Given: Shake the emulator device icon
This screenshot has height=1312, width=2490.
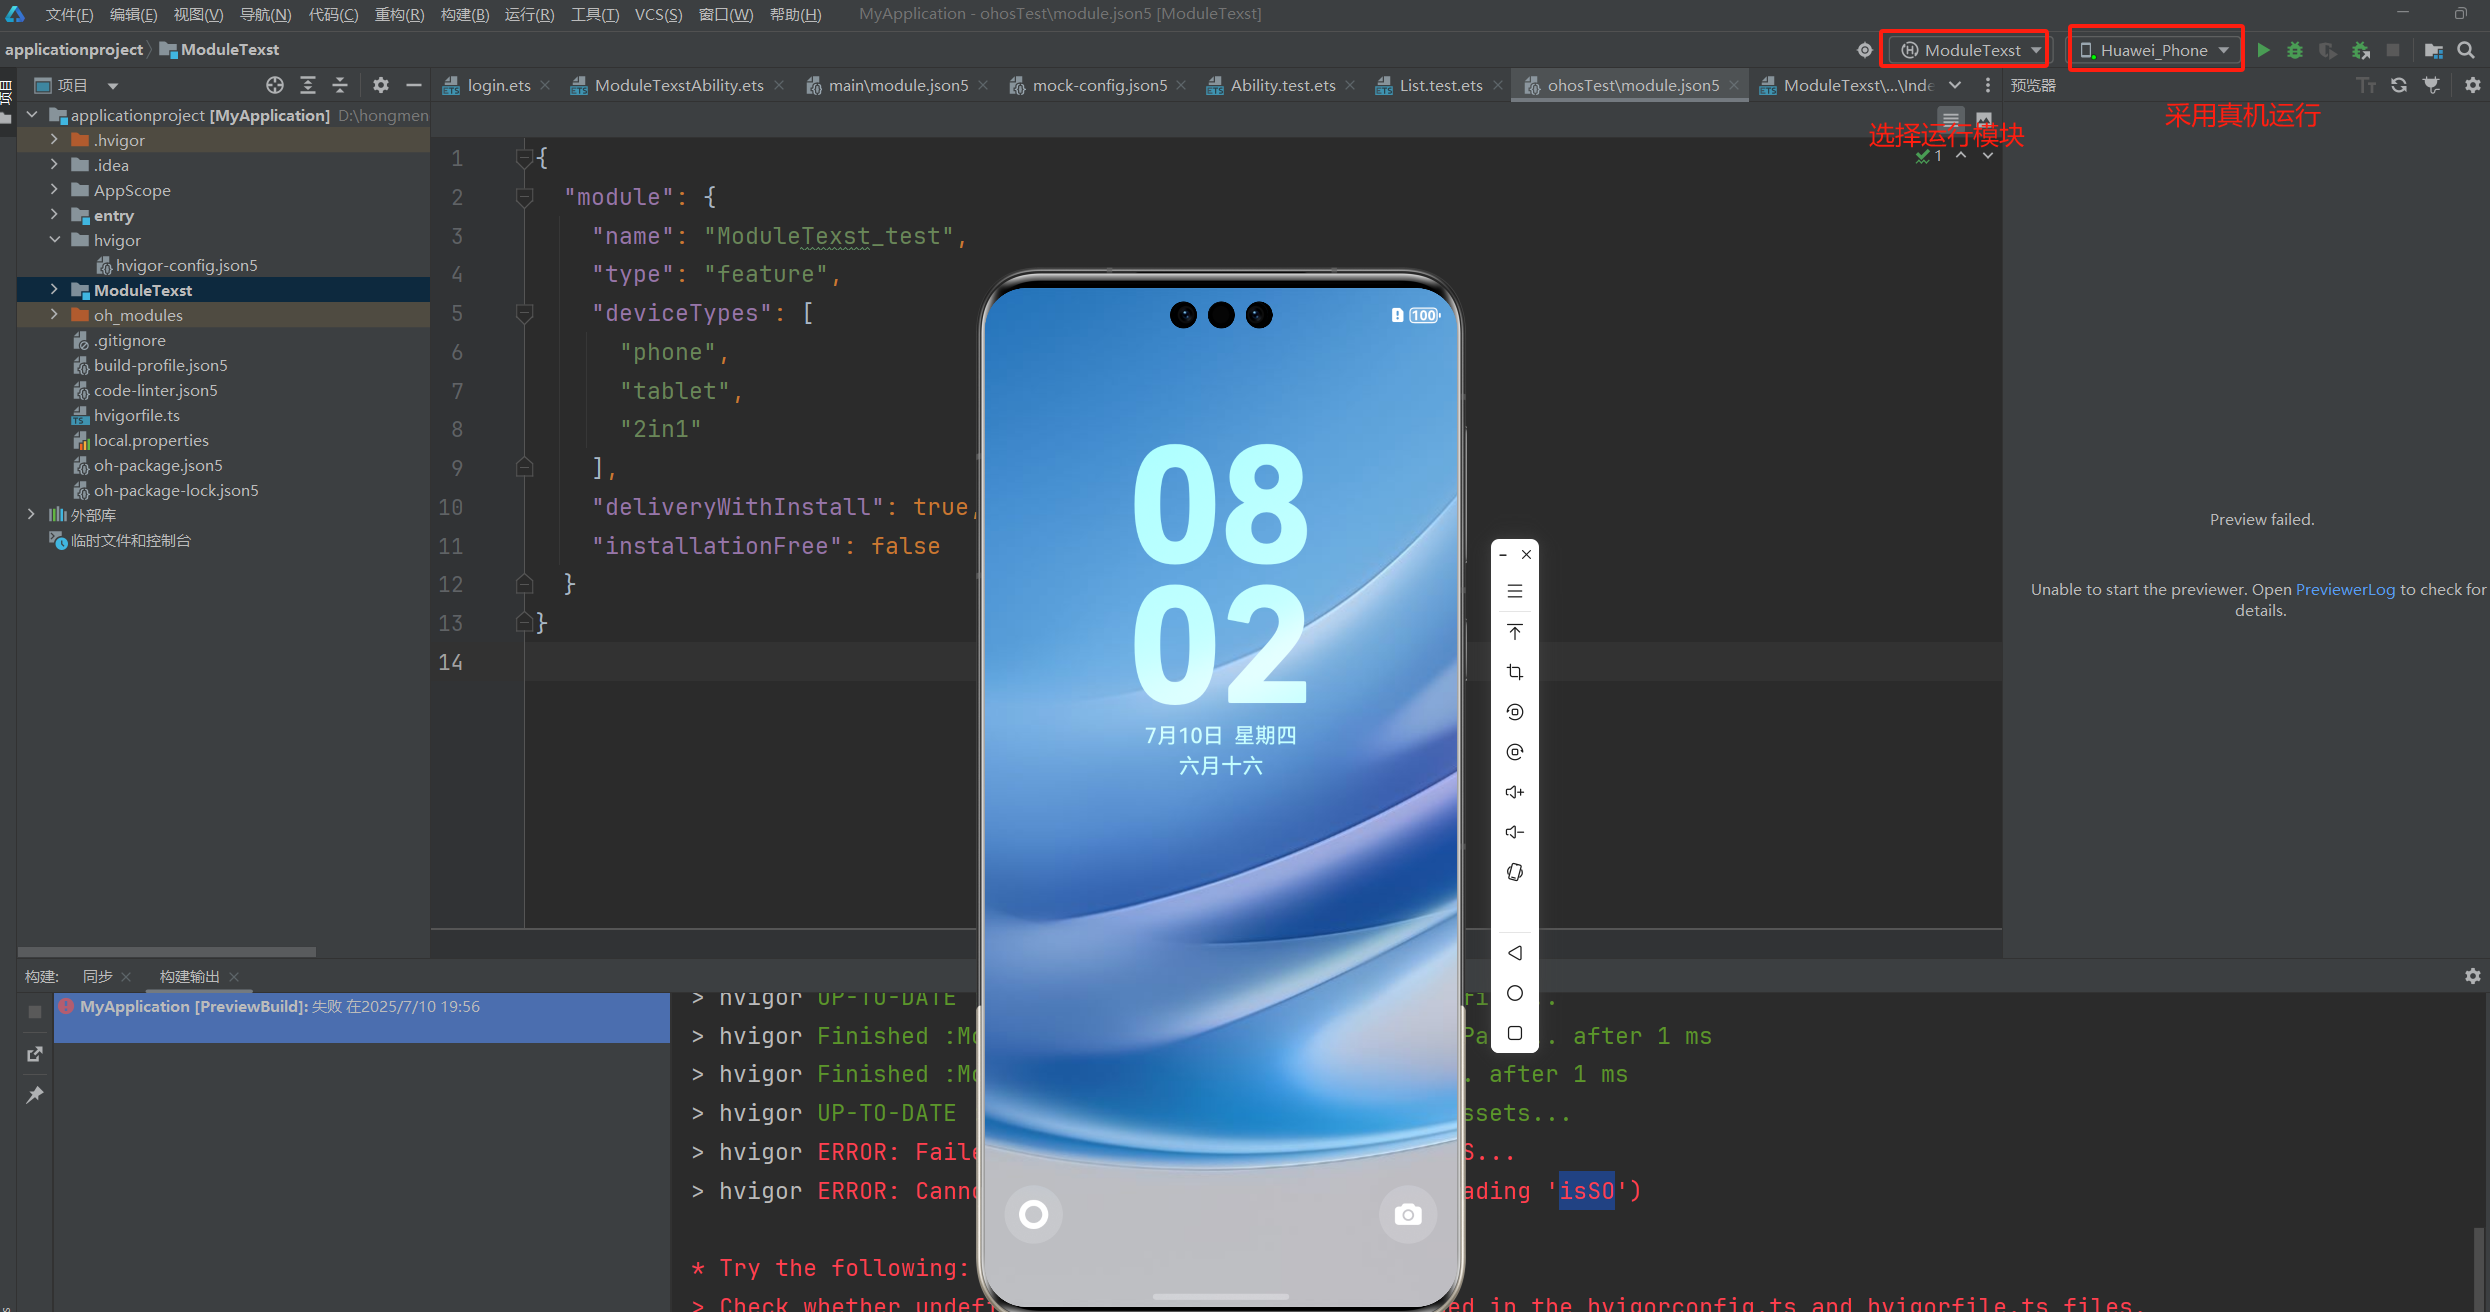Looking at the screenshot, I should [1515, 872].
